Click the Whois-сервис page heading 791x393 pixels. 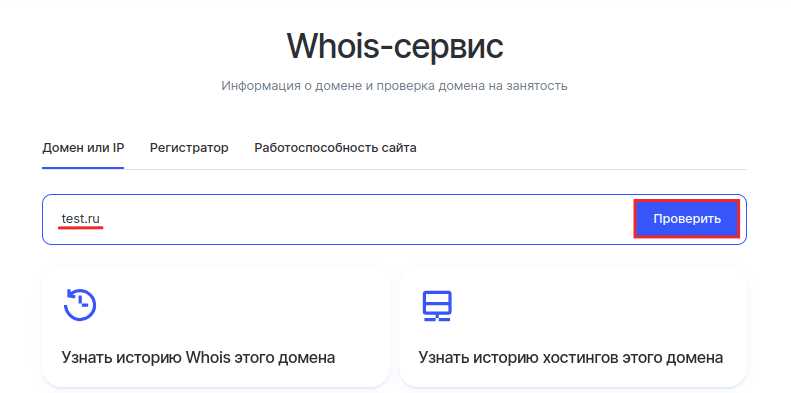pyautogui.click(x=395, y=46)
